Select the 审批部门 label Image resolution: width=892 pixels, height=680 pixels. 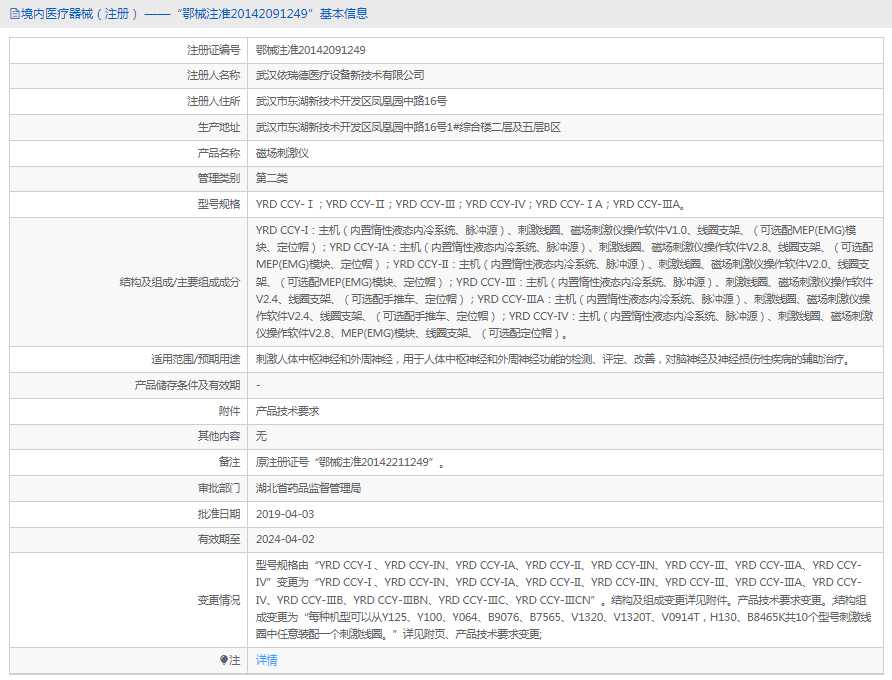click(218, 488)
